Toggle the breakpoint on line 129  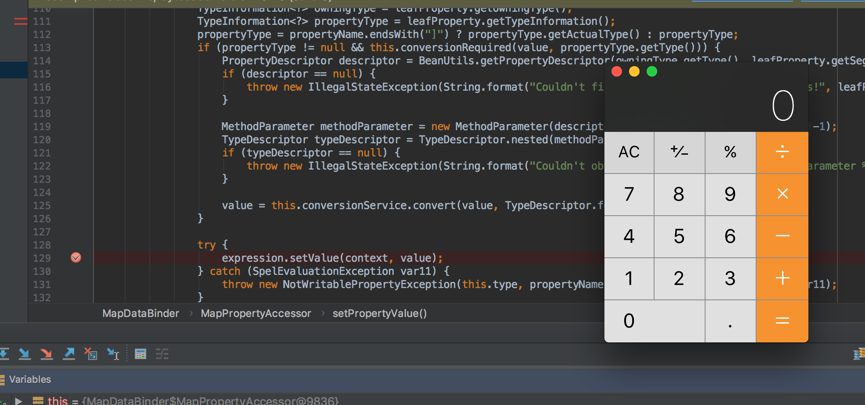pyautogui.click(x=76, y=257)
